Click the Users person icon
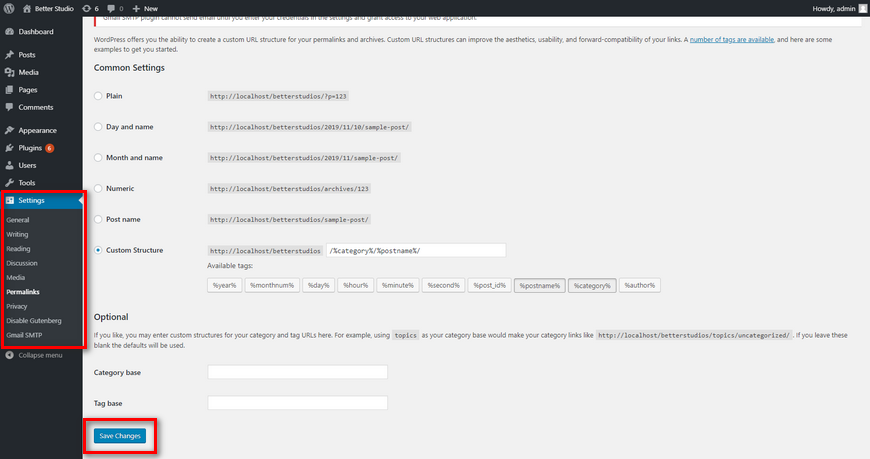Viewport: 870px width, 459px height. tap(9, 165)
